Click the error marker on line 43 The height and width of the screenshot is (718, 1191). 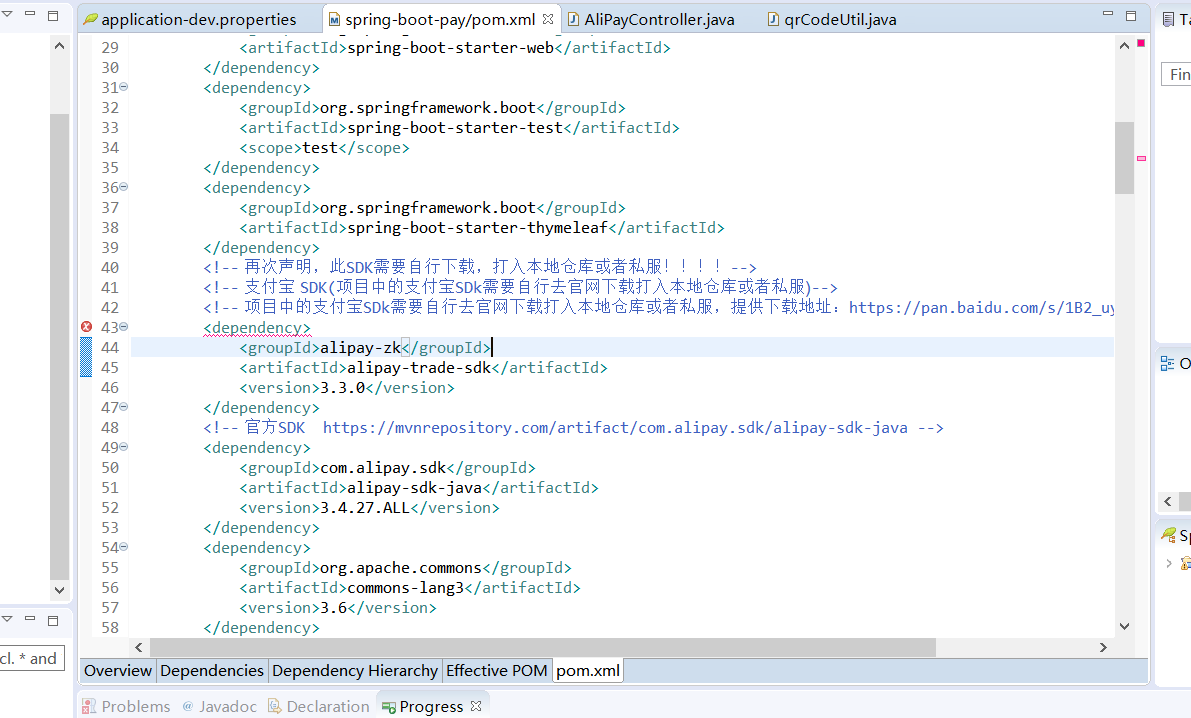point(87,327)
